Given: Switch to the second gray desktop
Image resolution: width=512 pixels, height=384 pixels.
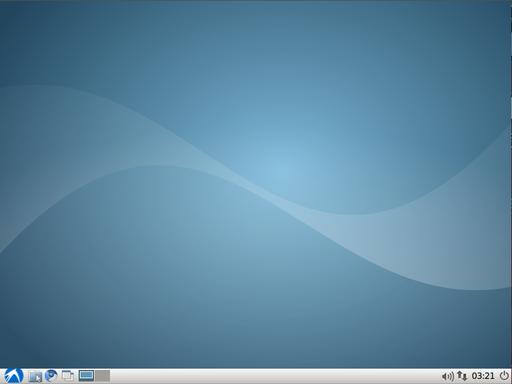Looking at the screenshot, I should (102, 376).
